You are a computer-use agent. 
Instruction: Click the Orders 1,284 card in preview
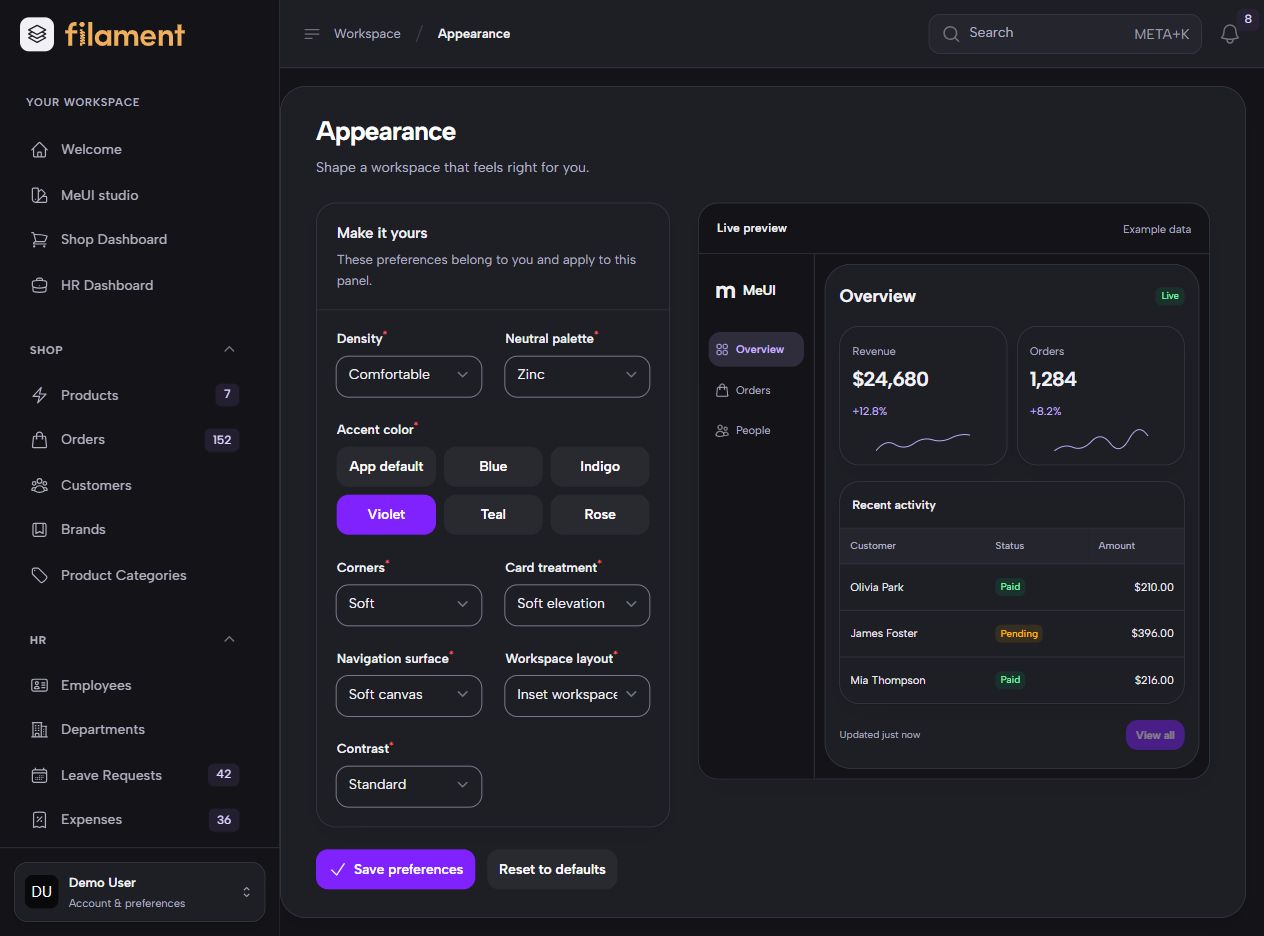pos(1101,396)
